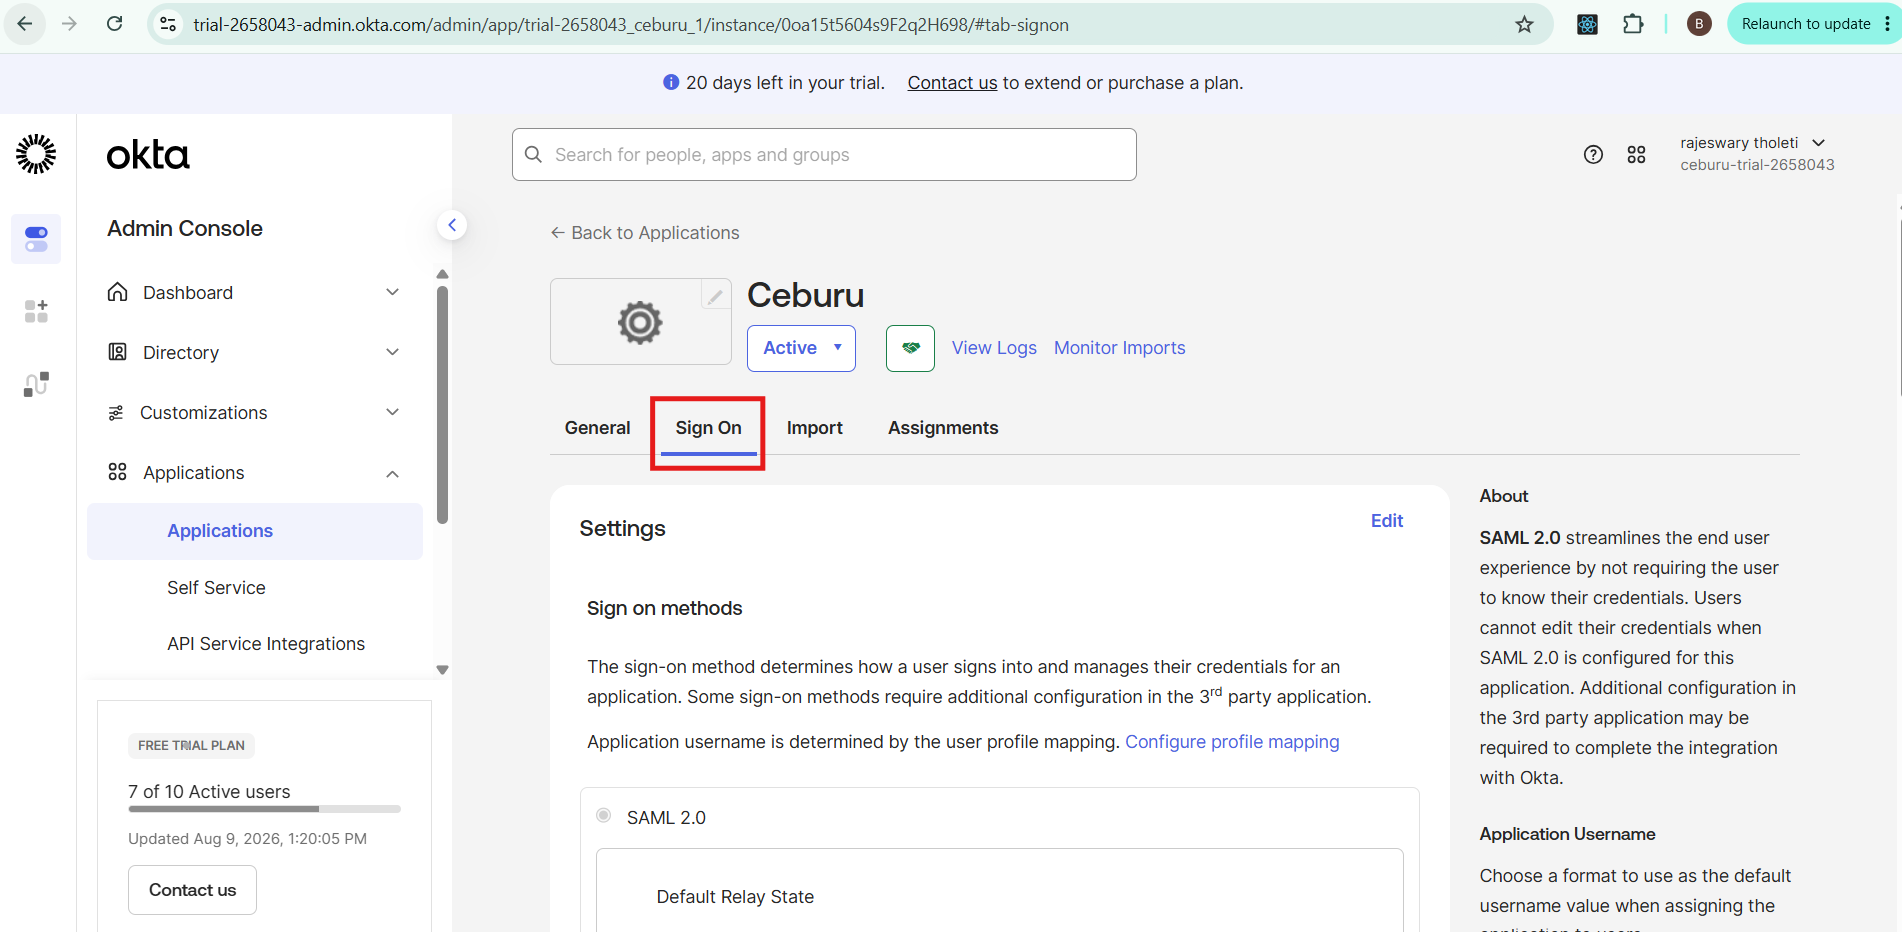
Task: Click the sidebar vertical scrollbar thumb
Action: tap(442, 404)
